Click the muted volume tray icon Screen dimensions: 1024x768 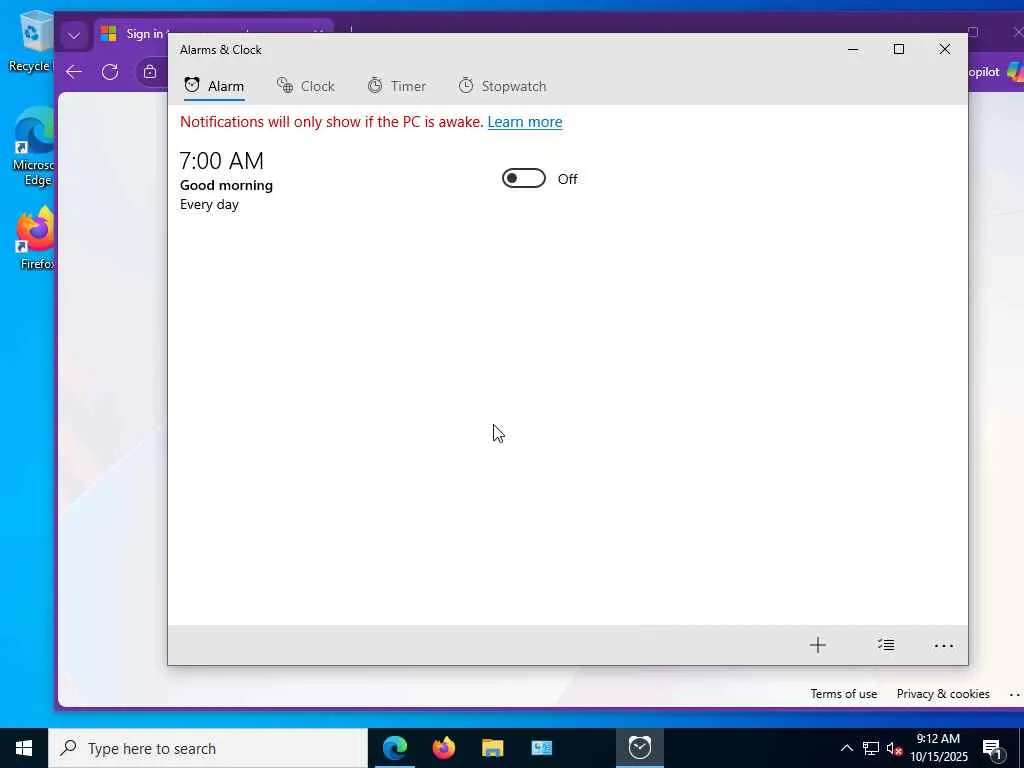[x=894, y=748]
